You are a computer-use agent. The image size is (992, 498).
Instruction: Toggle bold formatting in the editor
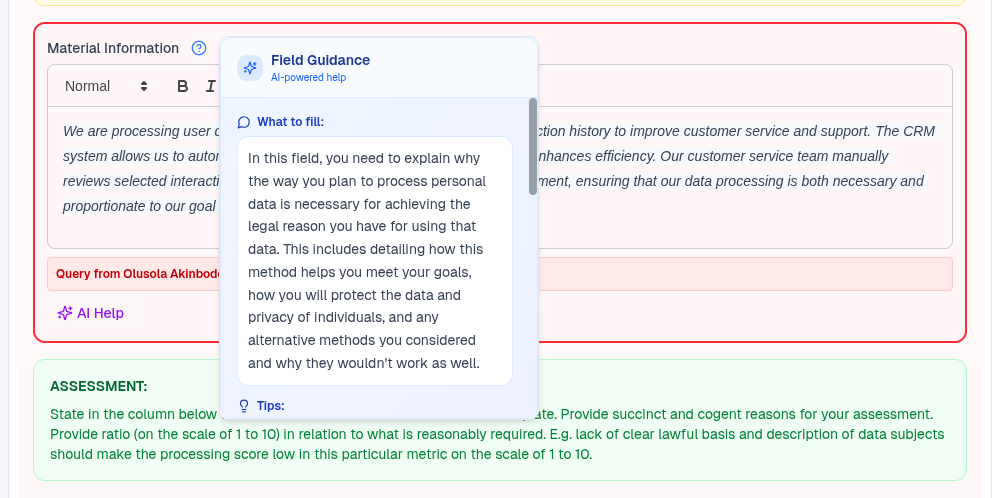coord(183,86)
